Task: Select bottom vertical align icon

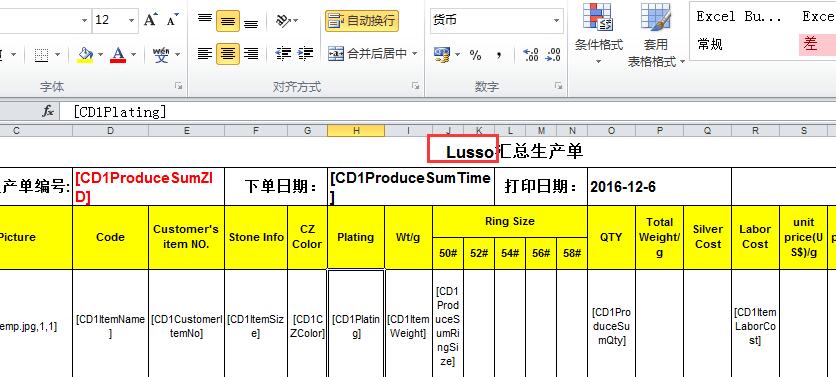Action: point(251,20)
